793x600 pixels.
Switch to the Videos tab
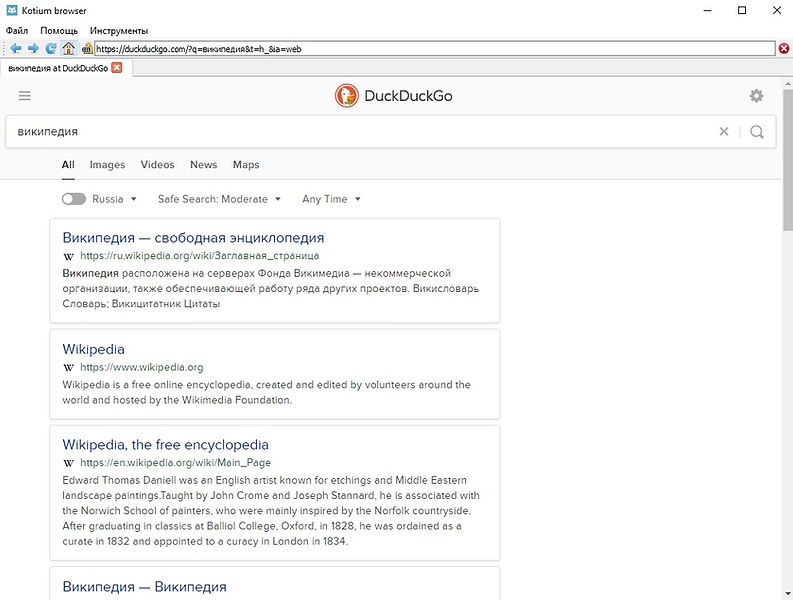click(157, 164)
